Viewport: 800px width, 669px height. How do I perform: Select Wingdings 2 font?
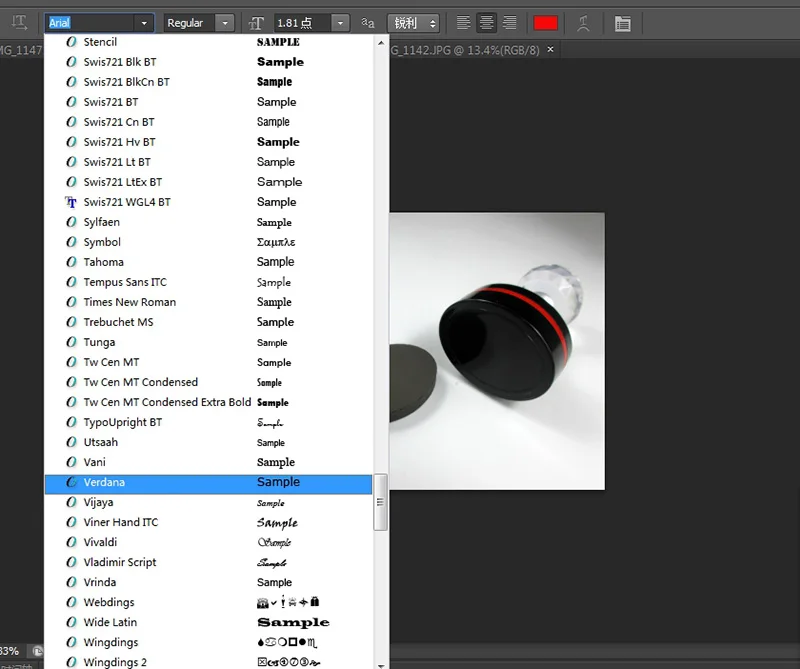click(x=208, y=662)
